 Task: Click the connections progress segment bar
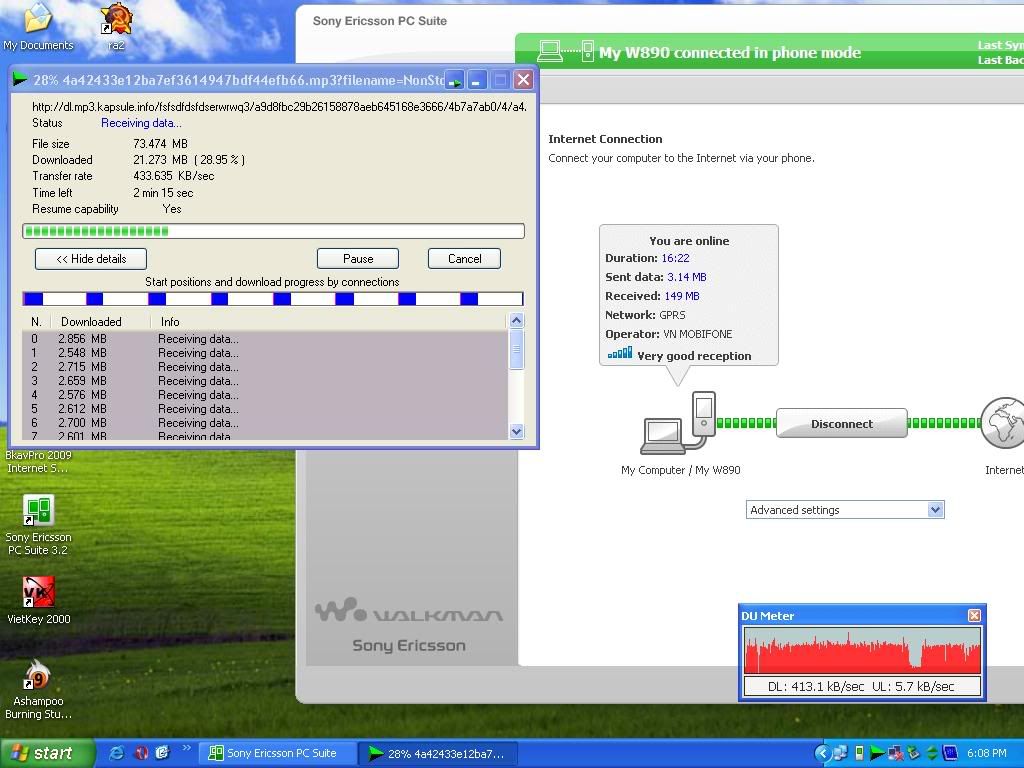[x=273, y=299]
